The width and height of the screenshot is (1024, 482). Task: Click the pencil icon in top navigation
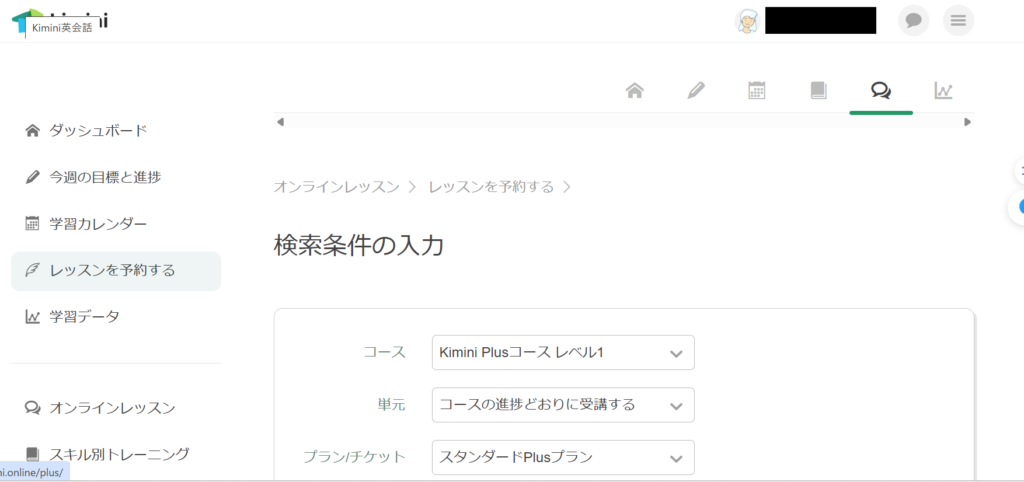tap(696, 90)
